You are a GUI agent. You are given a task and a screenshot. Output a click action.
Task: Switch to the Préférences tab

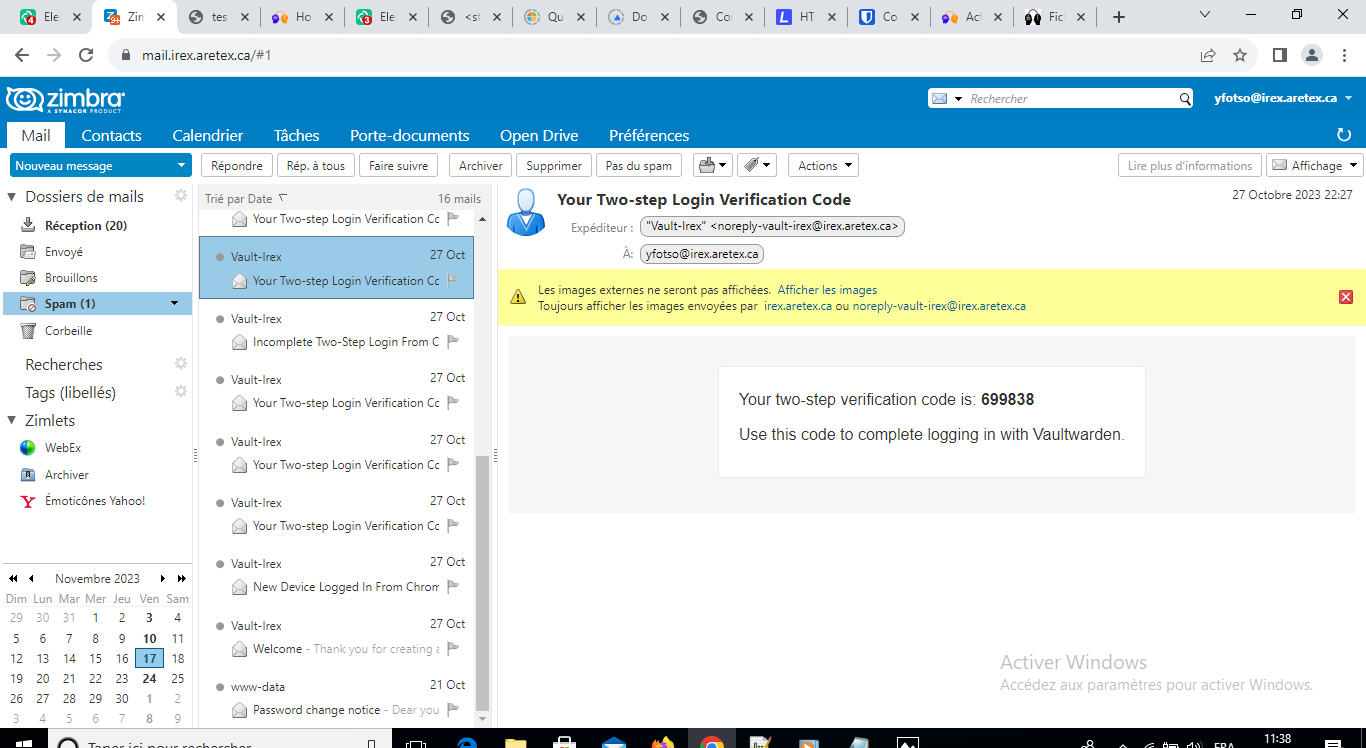tap(649, 135)
